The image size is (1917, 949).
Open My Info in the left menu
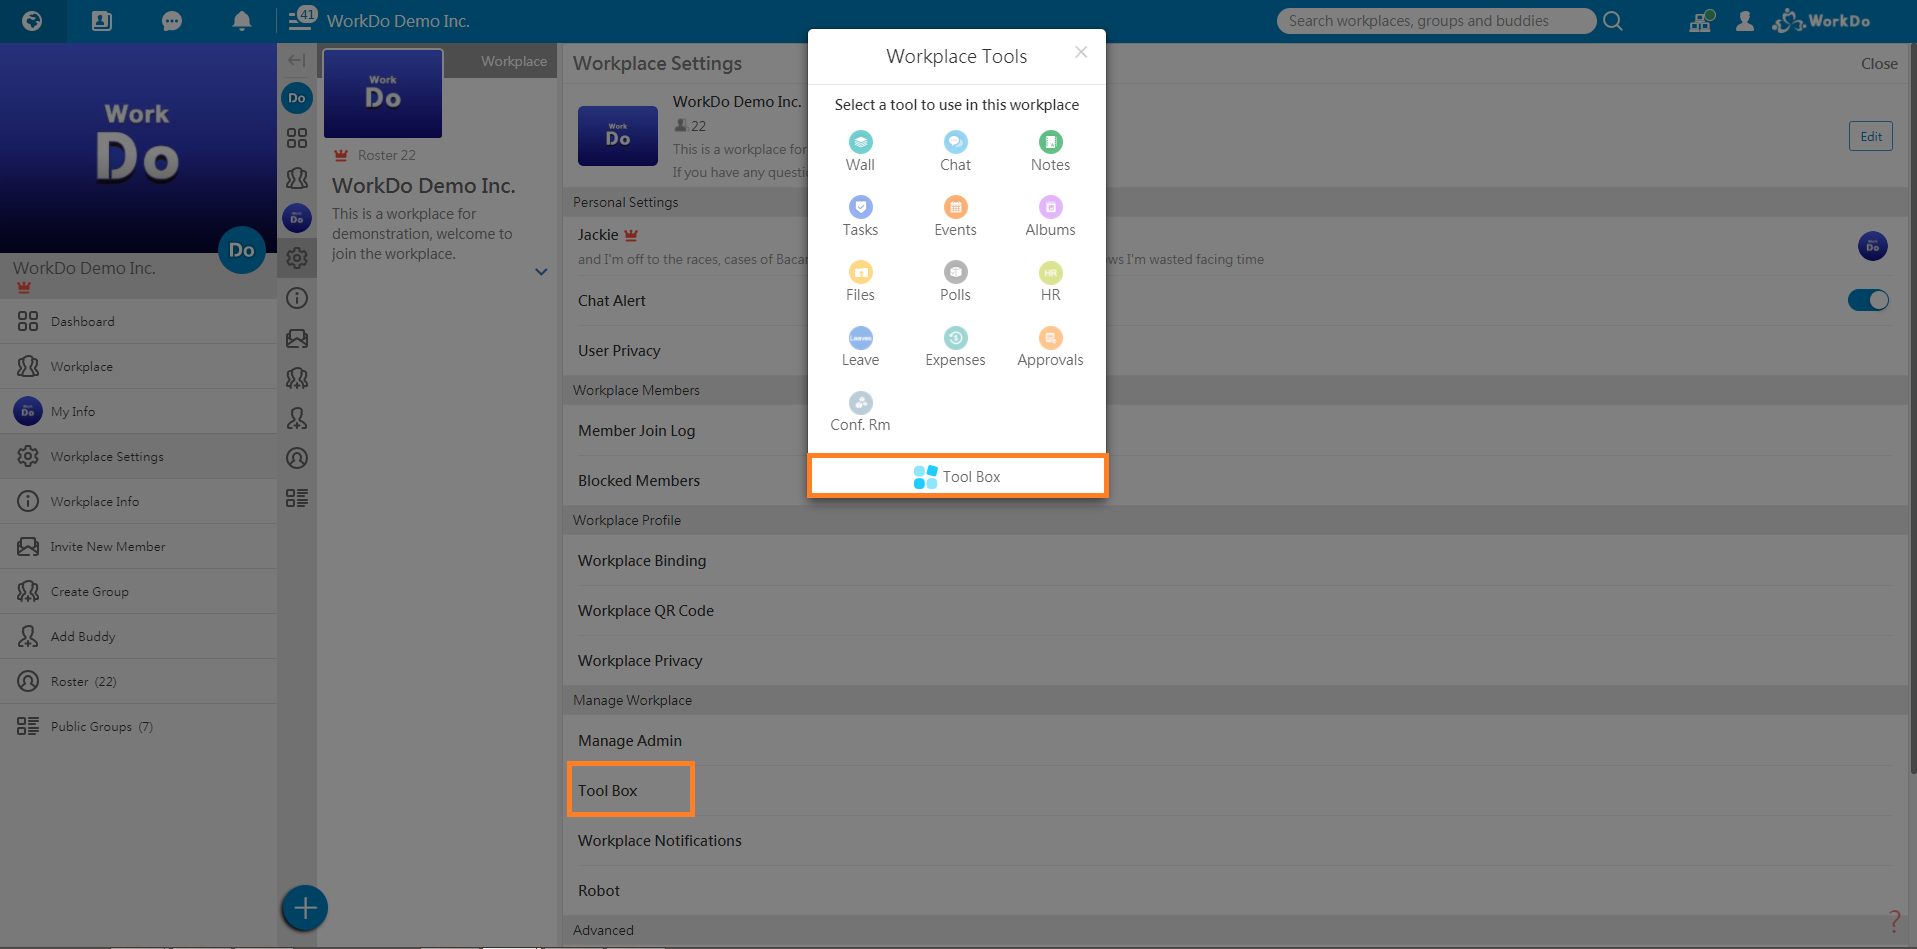coord(138,411)
